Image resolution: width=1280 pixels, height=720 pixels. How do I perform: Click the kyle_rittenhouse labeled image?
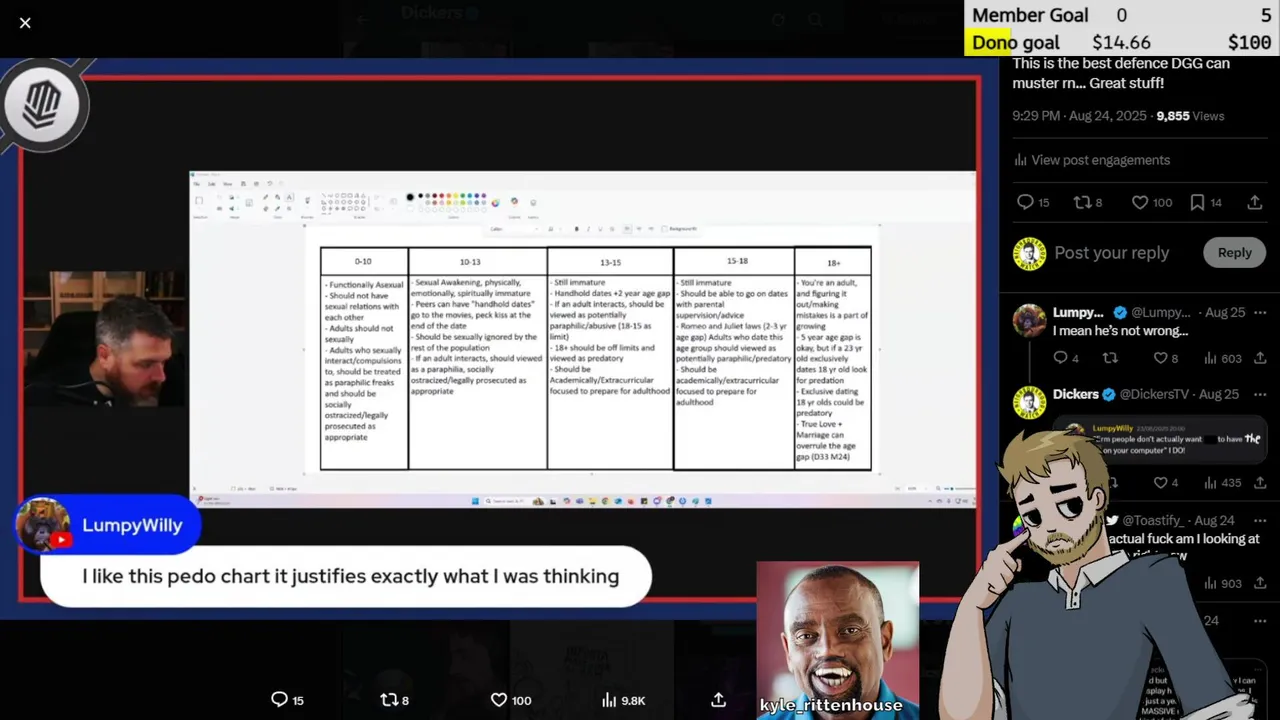pyautogui.click(x=837, y=640)
